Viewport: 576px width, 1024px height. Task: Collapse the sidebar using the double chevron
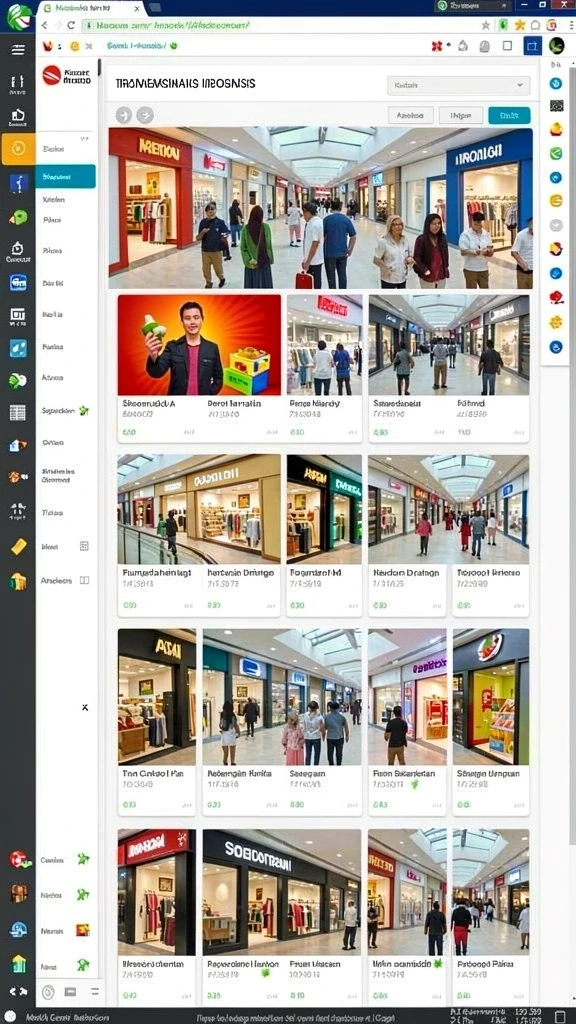pyautogui.click(x=84, y=140)
